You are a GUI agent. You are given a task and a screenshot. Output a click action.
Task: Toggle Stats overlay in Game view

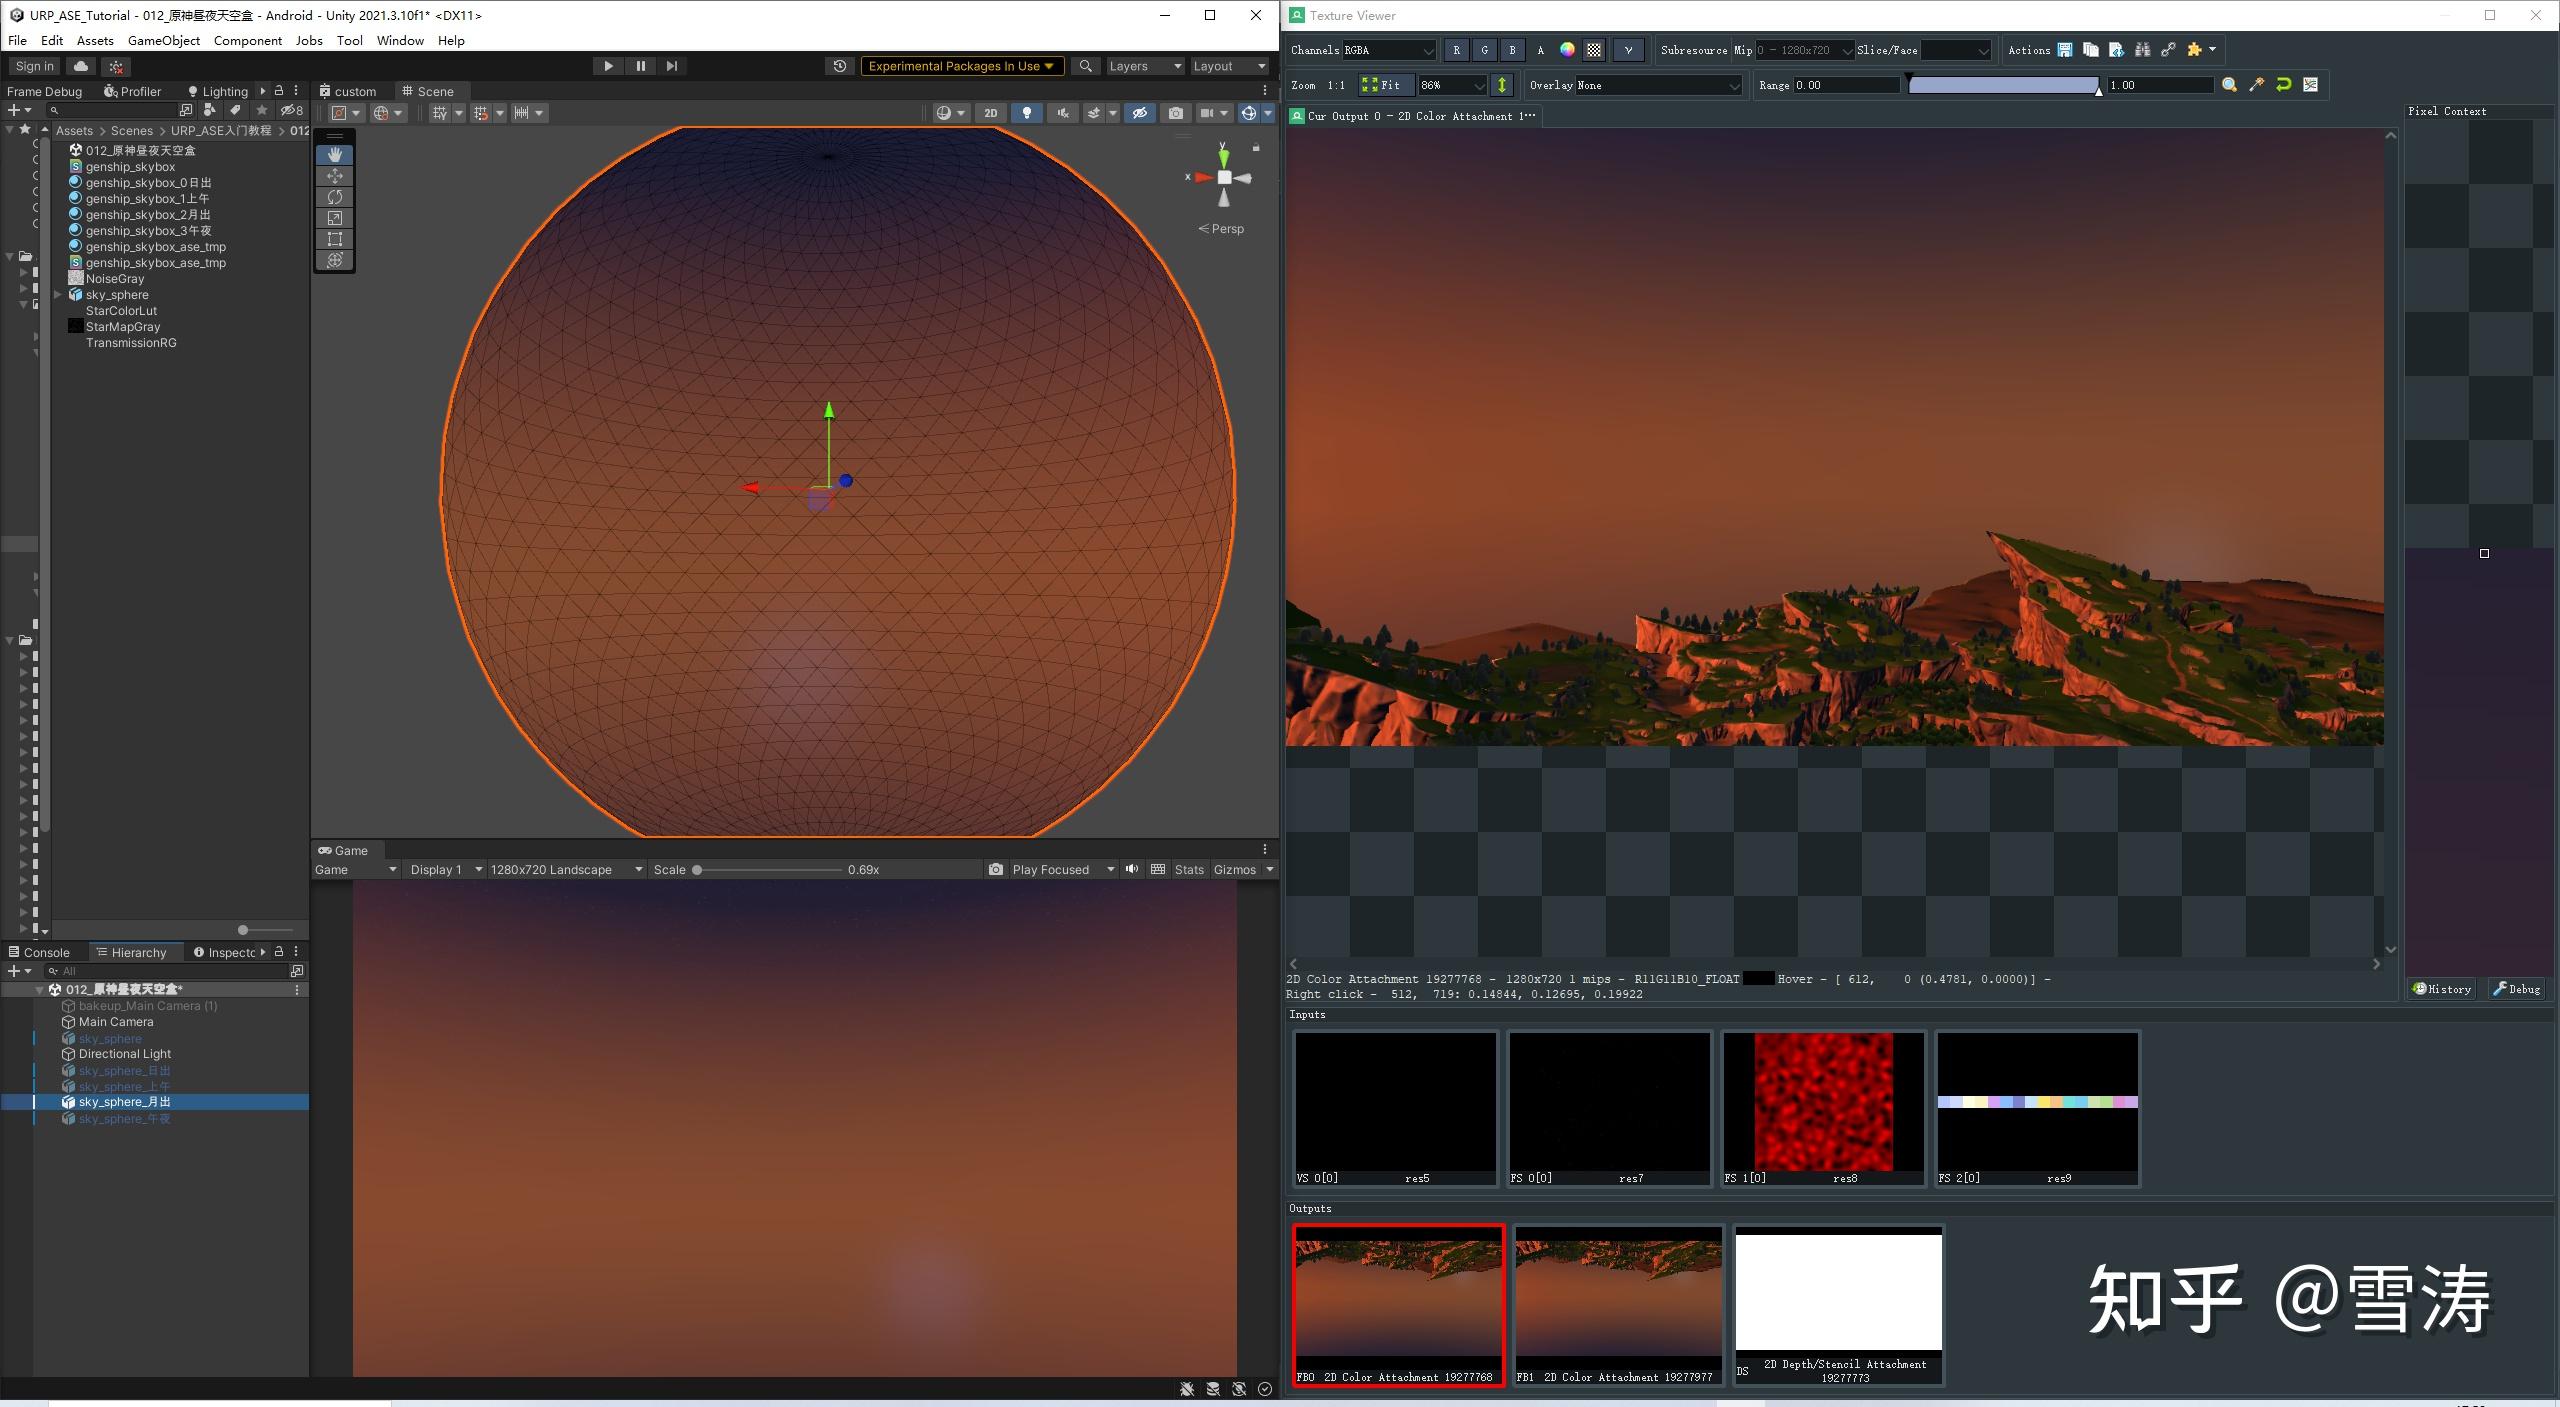[1189, 869]
